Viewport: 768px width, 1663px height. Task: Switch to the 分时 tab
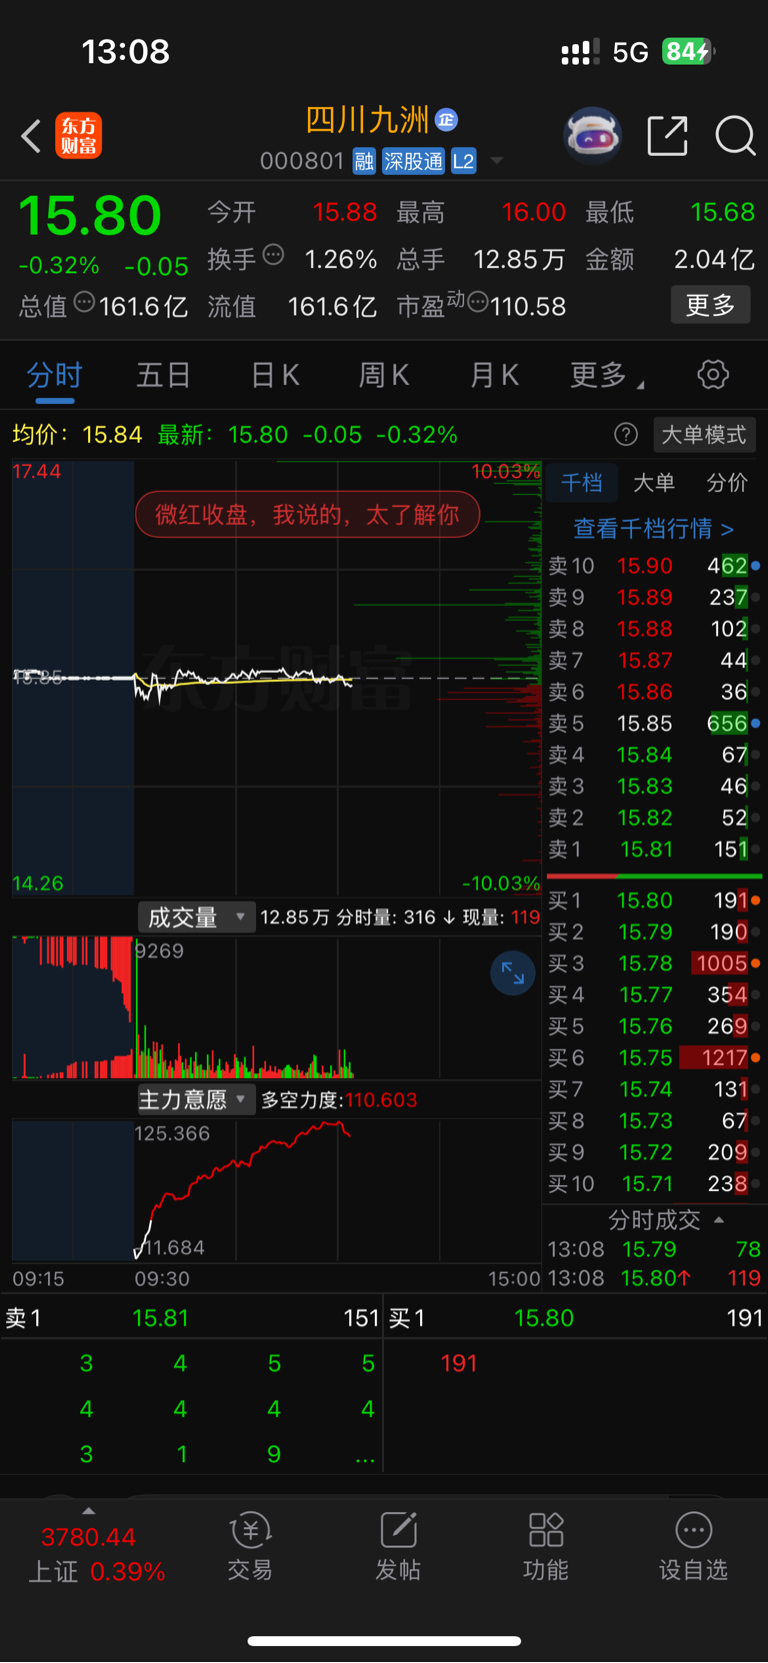55,376
